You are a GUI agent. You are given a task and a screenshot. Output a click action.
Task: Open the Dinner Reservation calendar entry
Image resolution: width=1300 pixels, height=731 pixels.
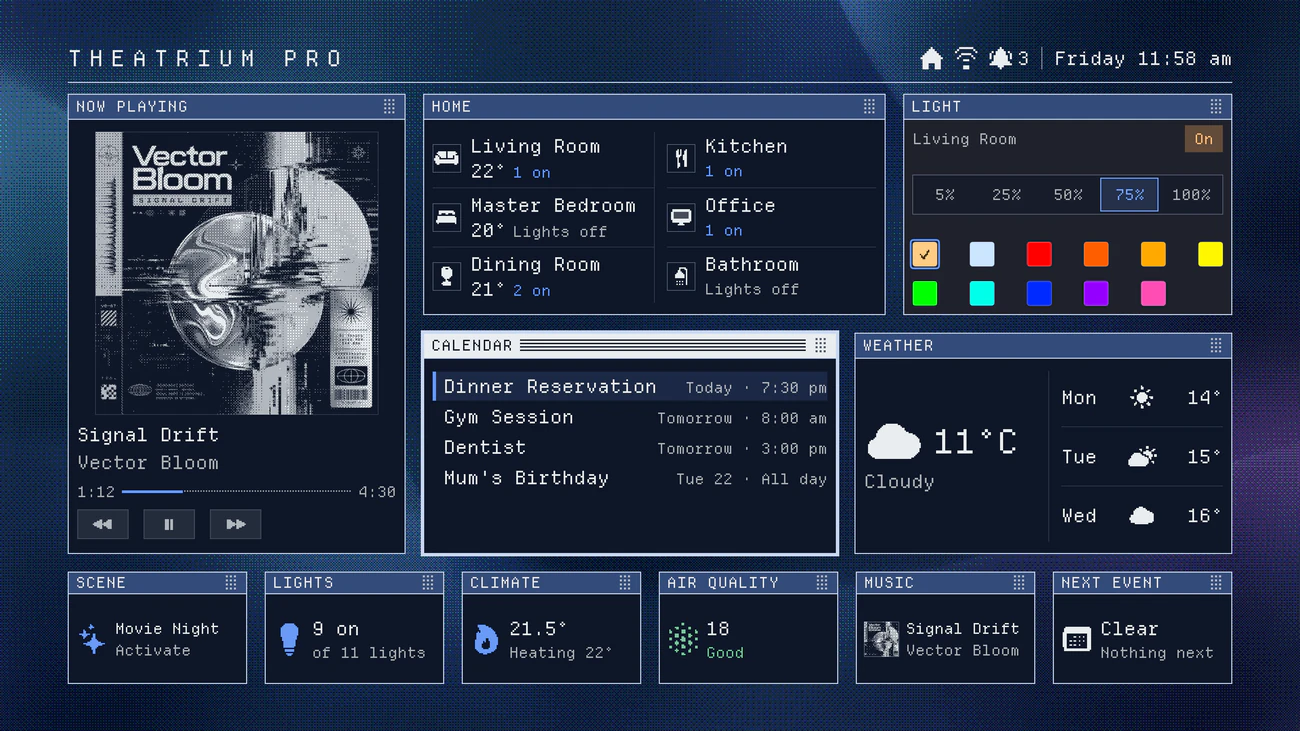[630, 387]
